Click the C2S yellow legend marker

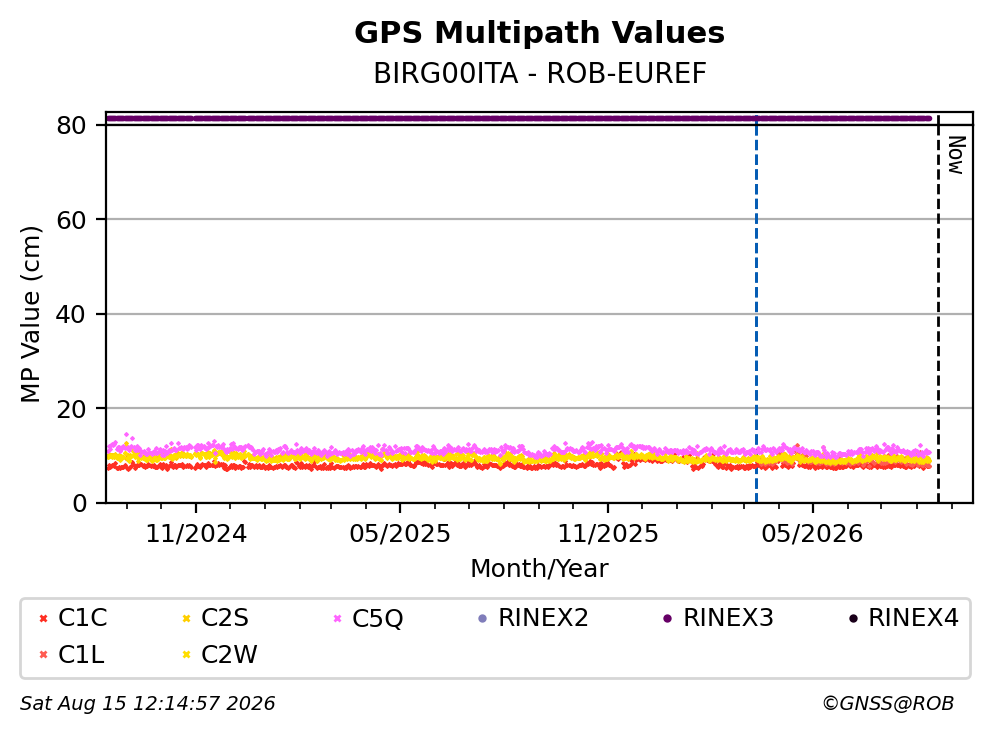coord(186,618)
